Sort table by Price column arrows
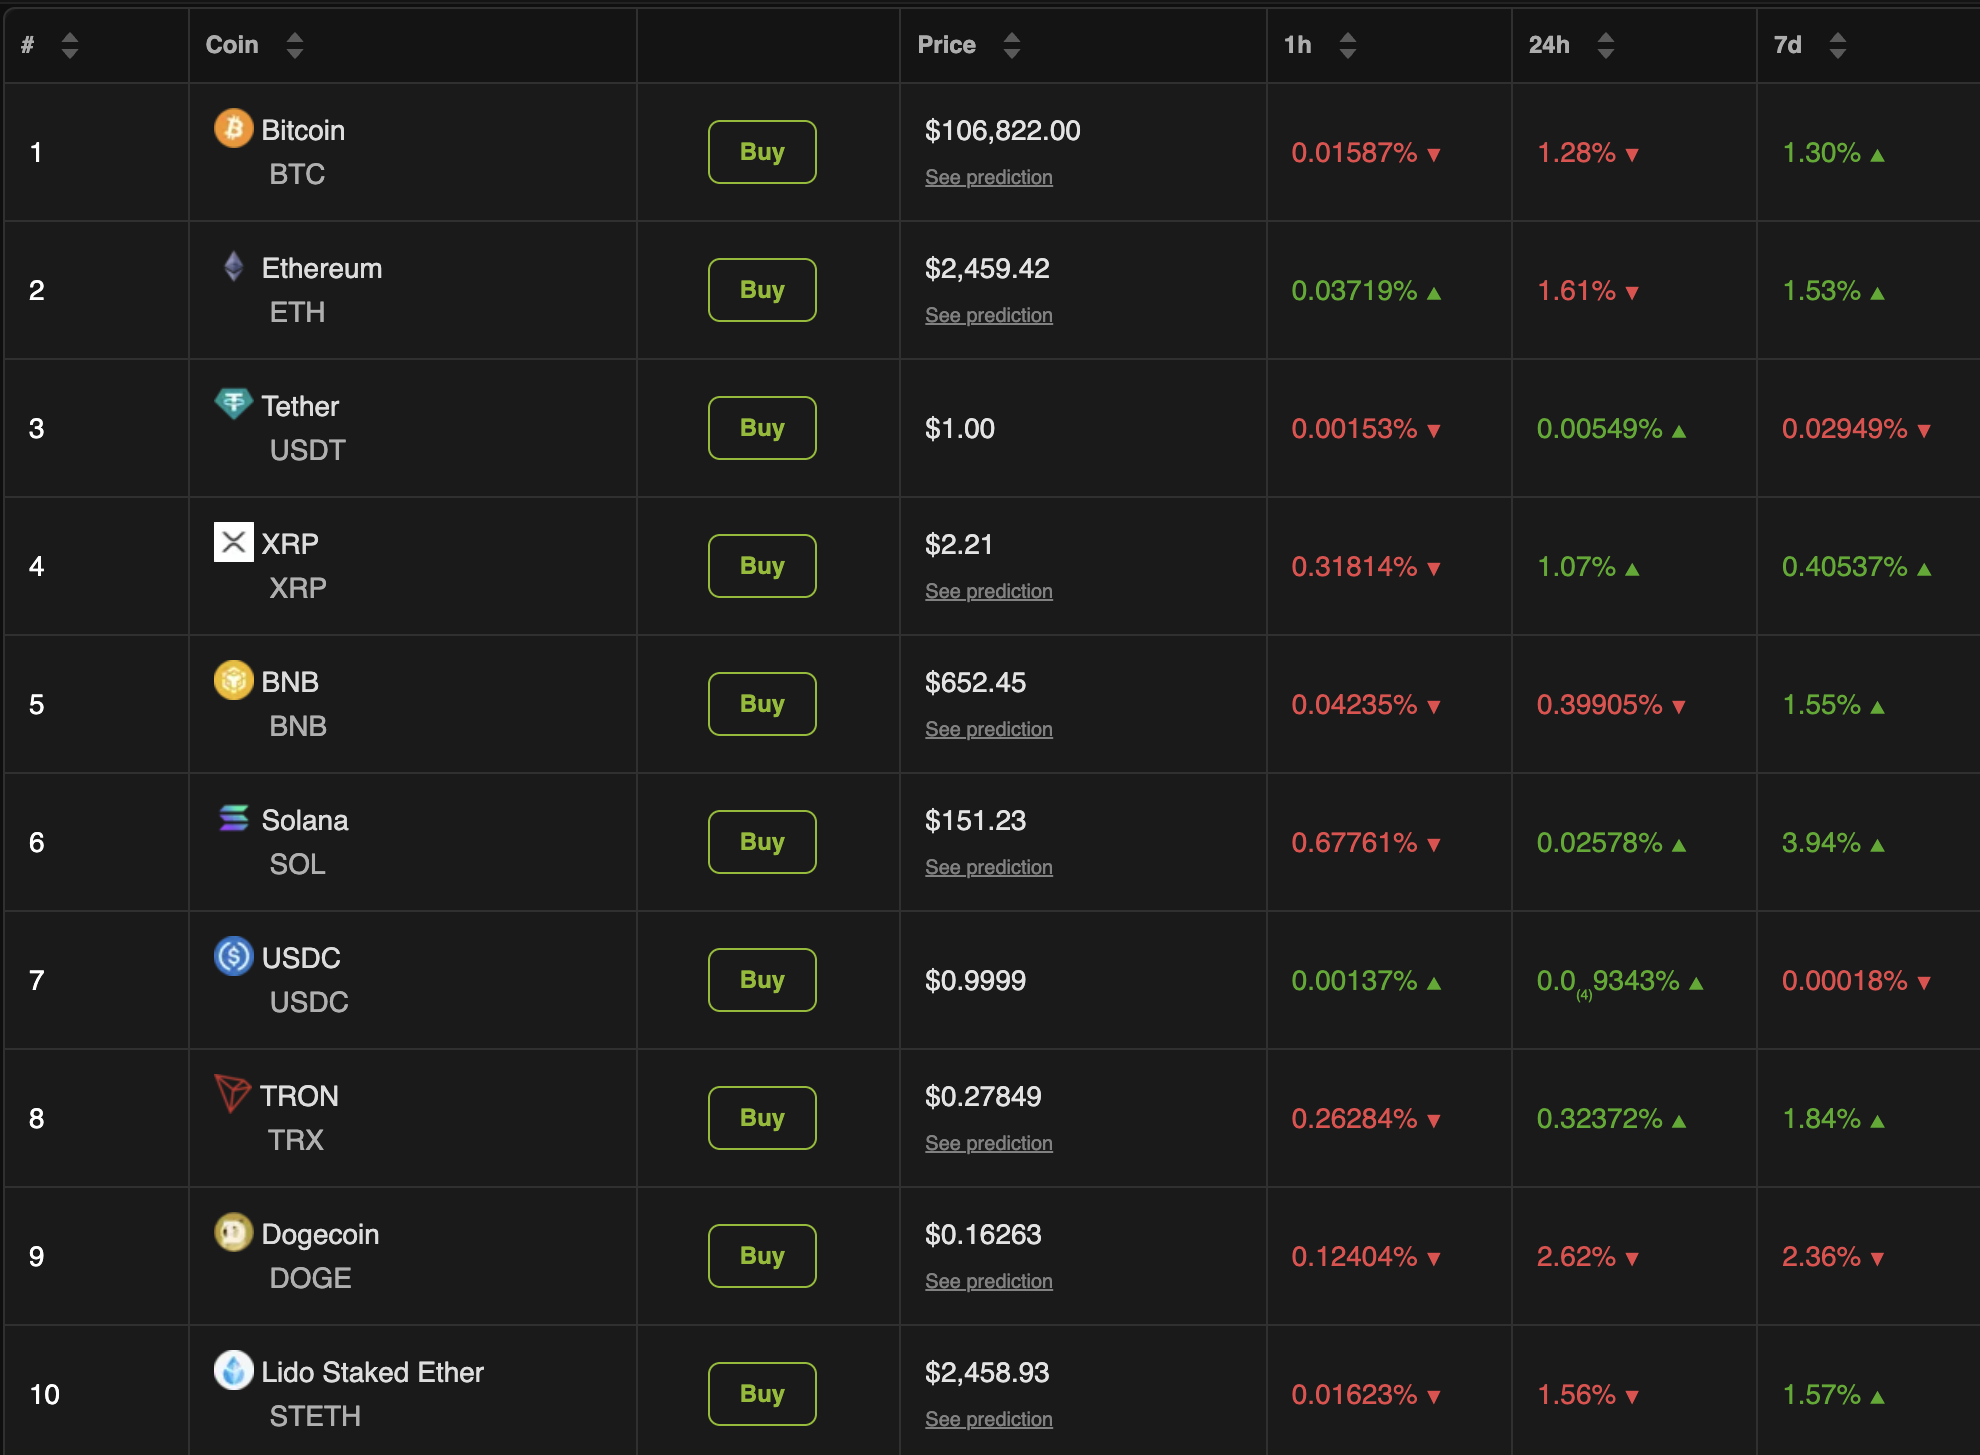 pos(1011,45)
